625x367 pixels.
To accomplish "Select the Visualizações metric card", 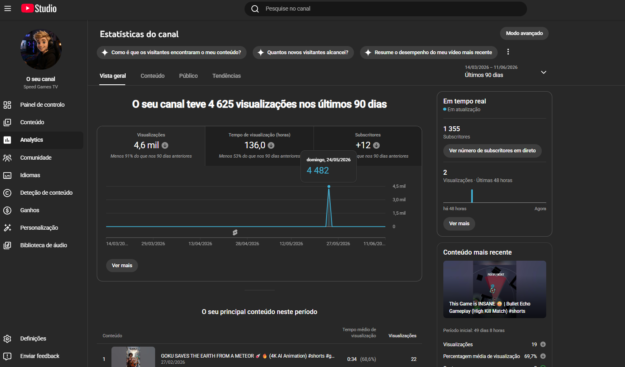I will coord(151,146).
